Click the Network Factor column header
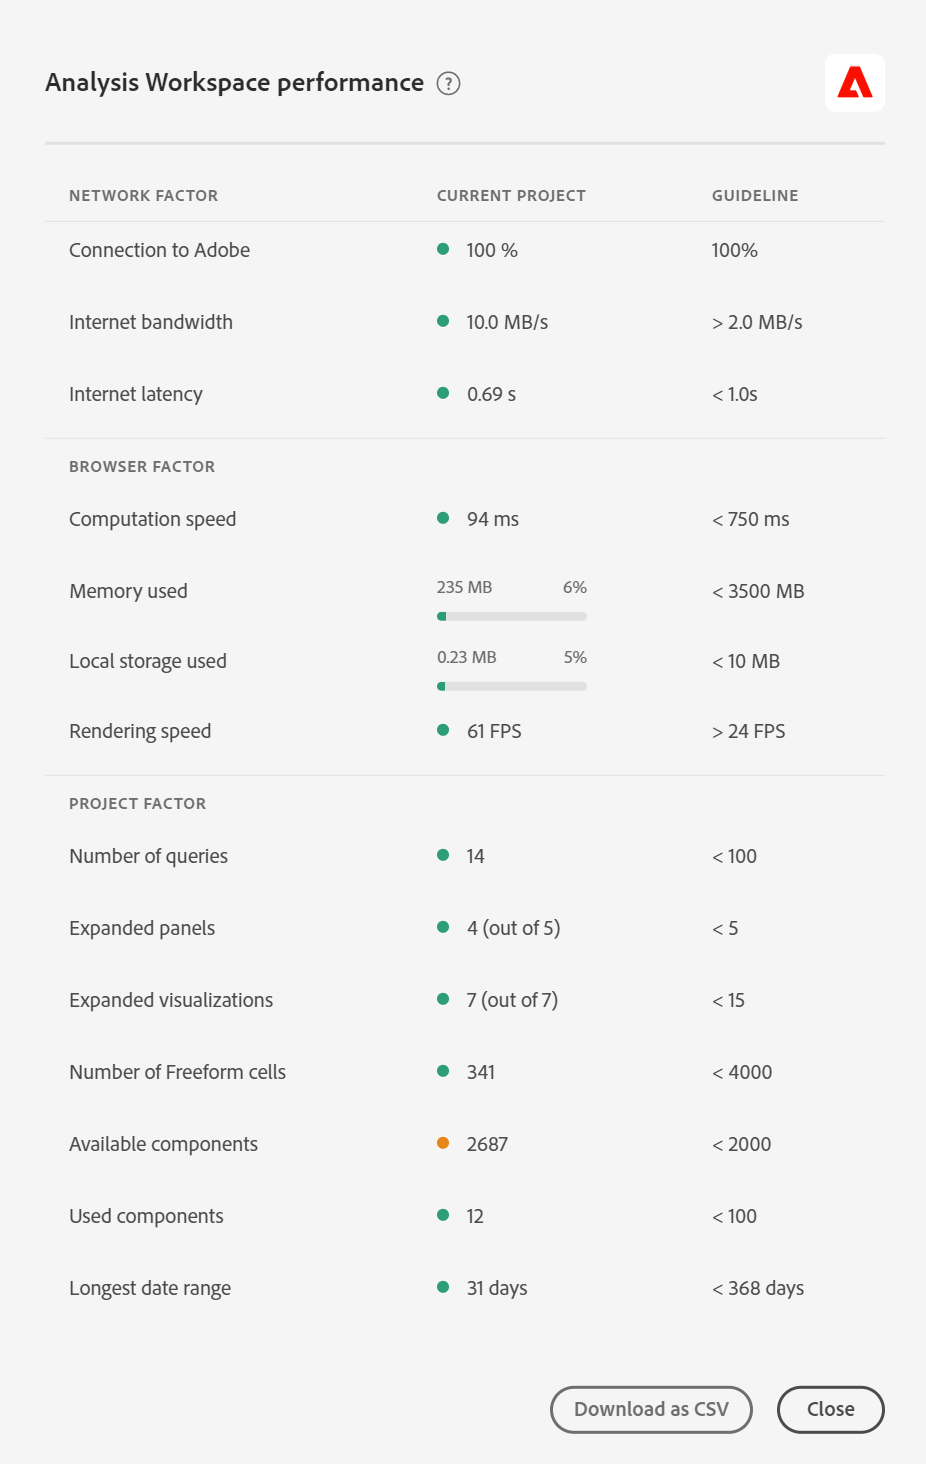926x1464 pixels. click(x=143, y=196)
